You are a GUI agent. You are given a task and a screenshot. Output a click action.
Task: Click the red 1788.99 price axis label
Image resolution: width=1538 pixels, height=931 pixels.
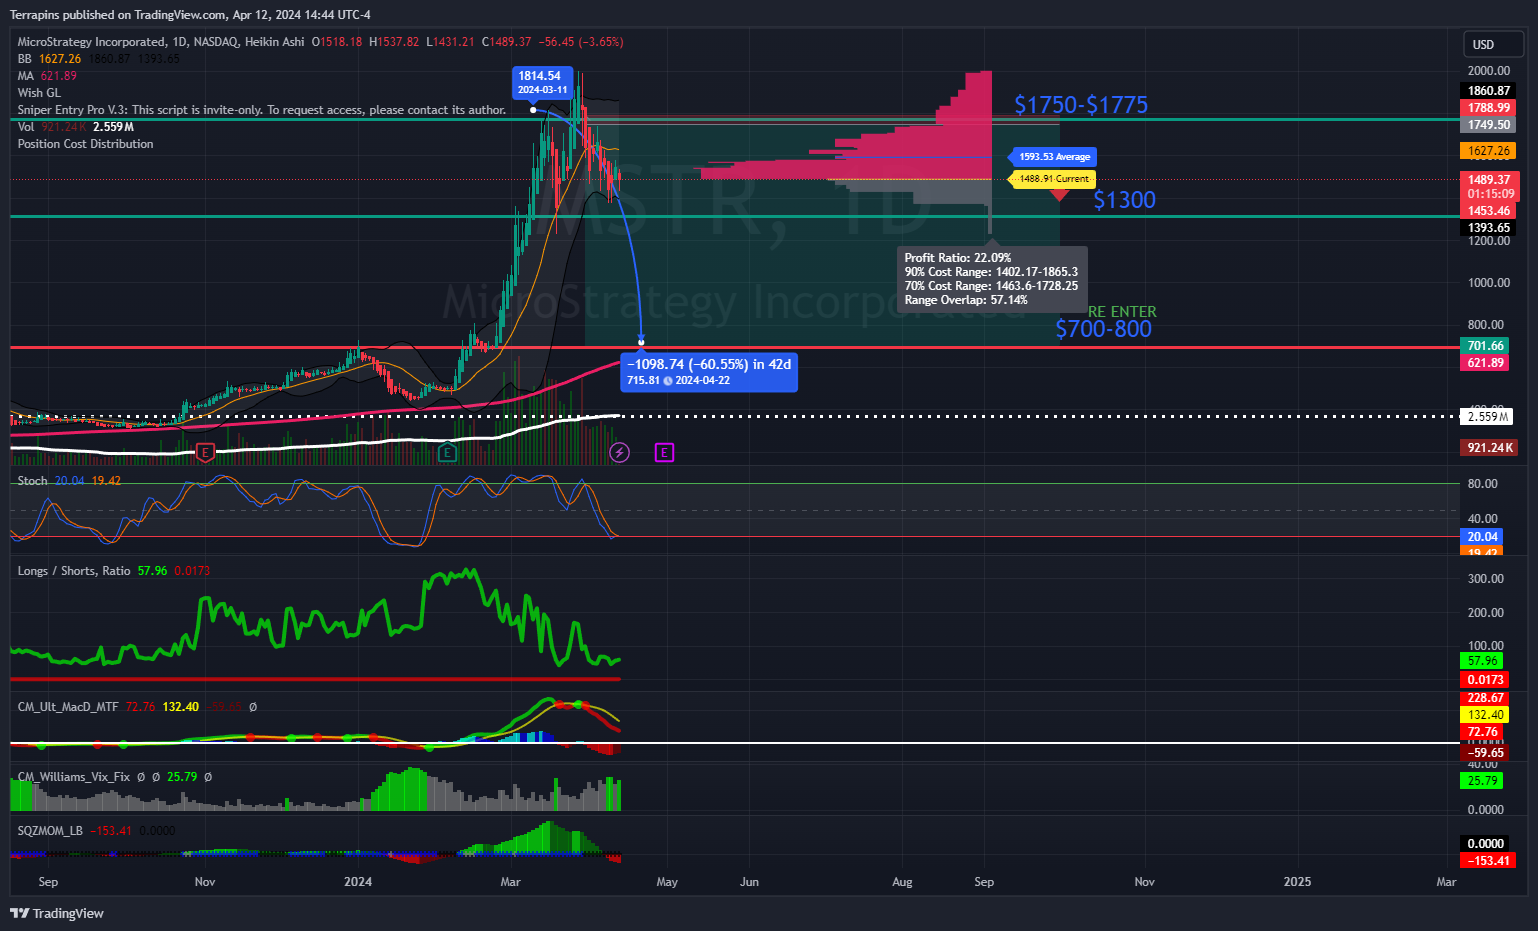1488,108
